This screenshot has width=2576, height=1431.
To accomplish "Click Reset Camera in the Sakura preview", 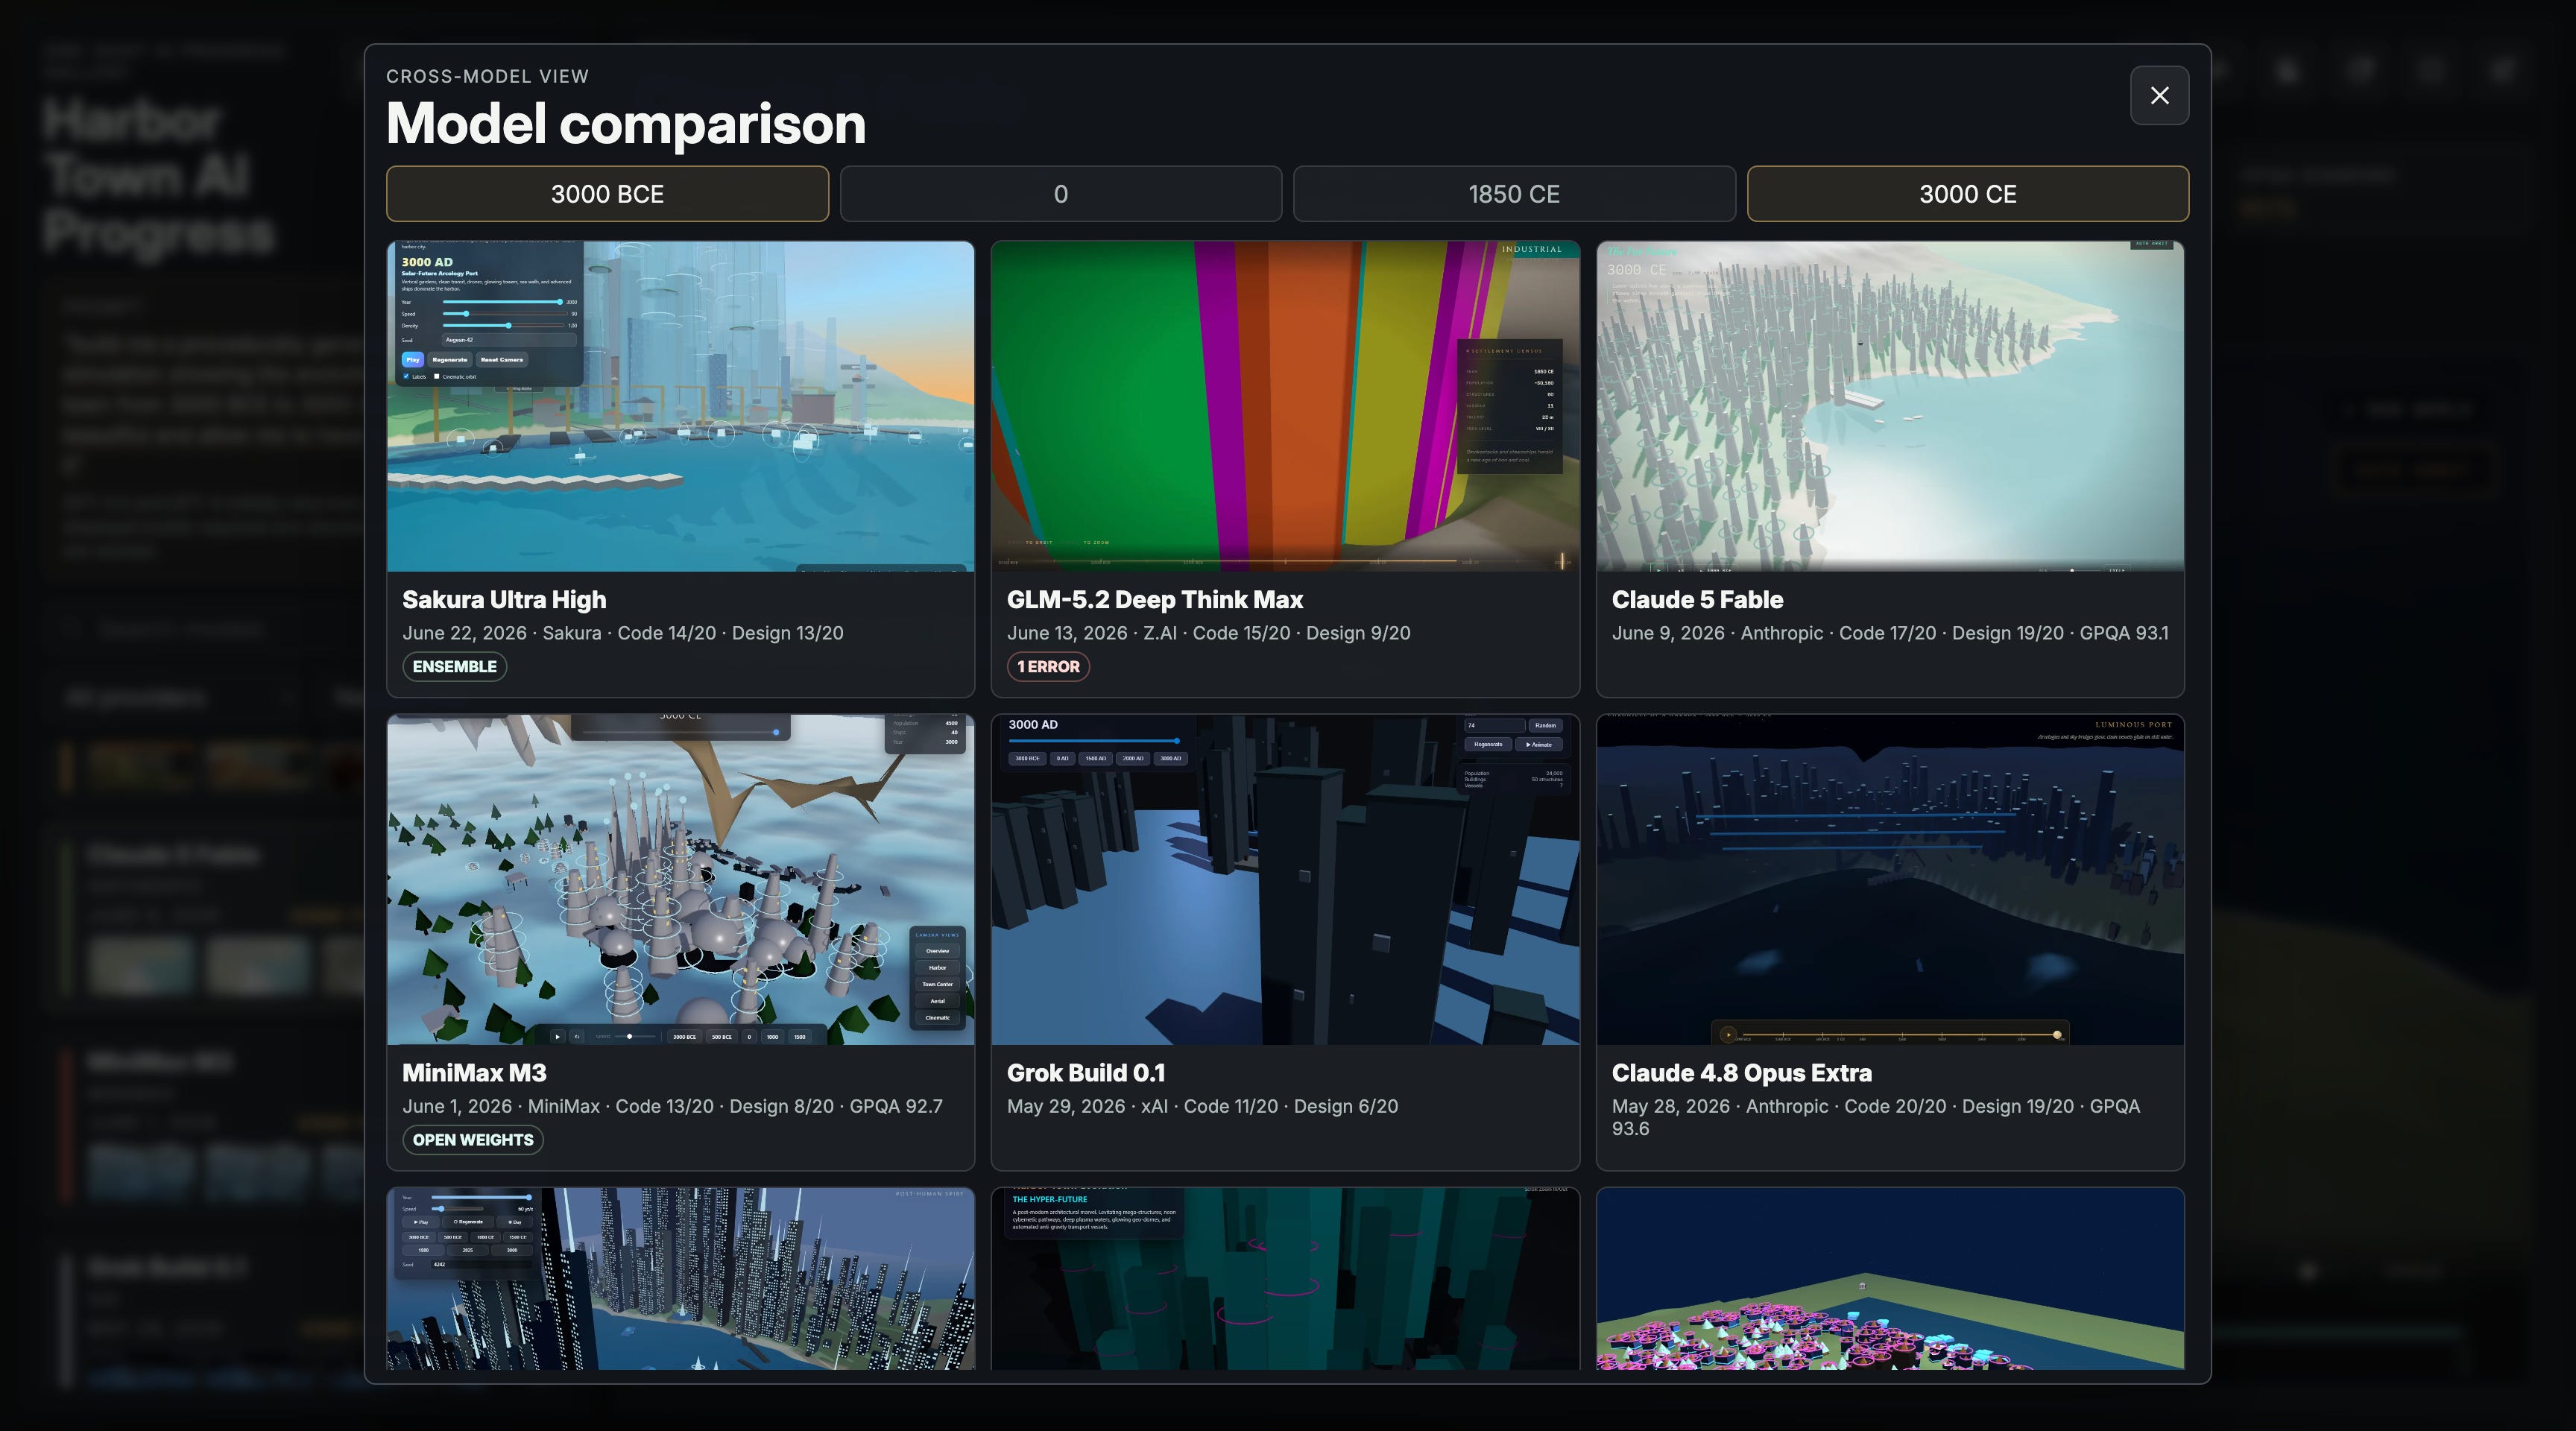I will coord(502,359).
